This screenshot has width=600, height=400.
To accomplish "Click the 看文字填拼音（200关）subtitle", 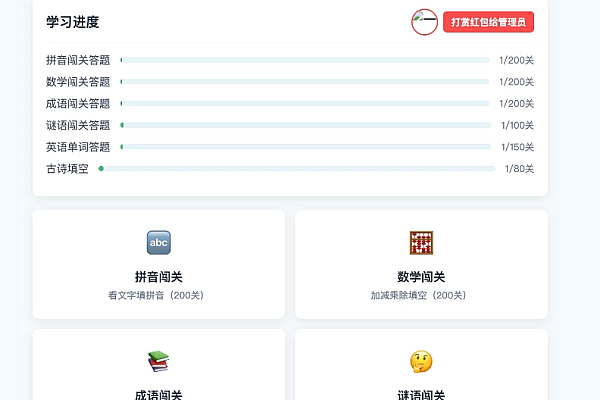I will [x=156, y=295].
